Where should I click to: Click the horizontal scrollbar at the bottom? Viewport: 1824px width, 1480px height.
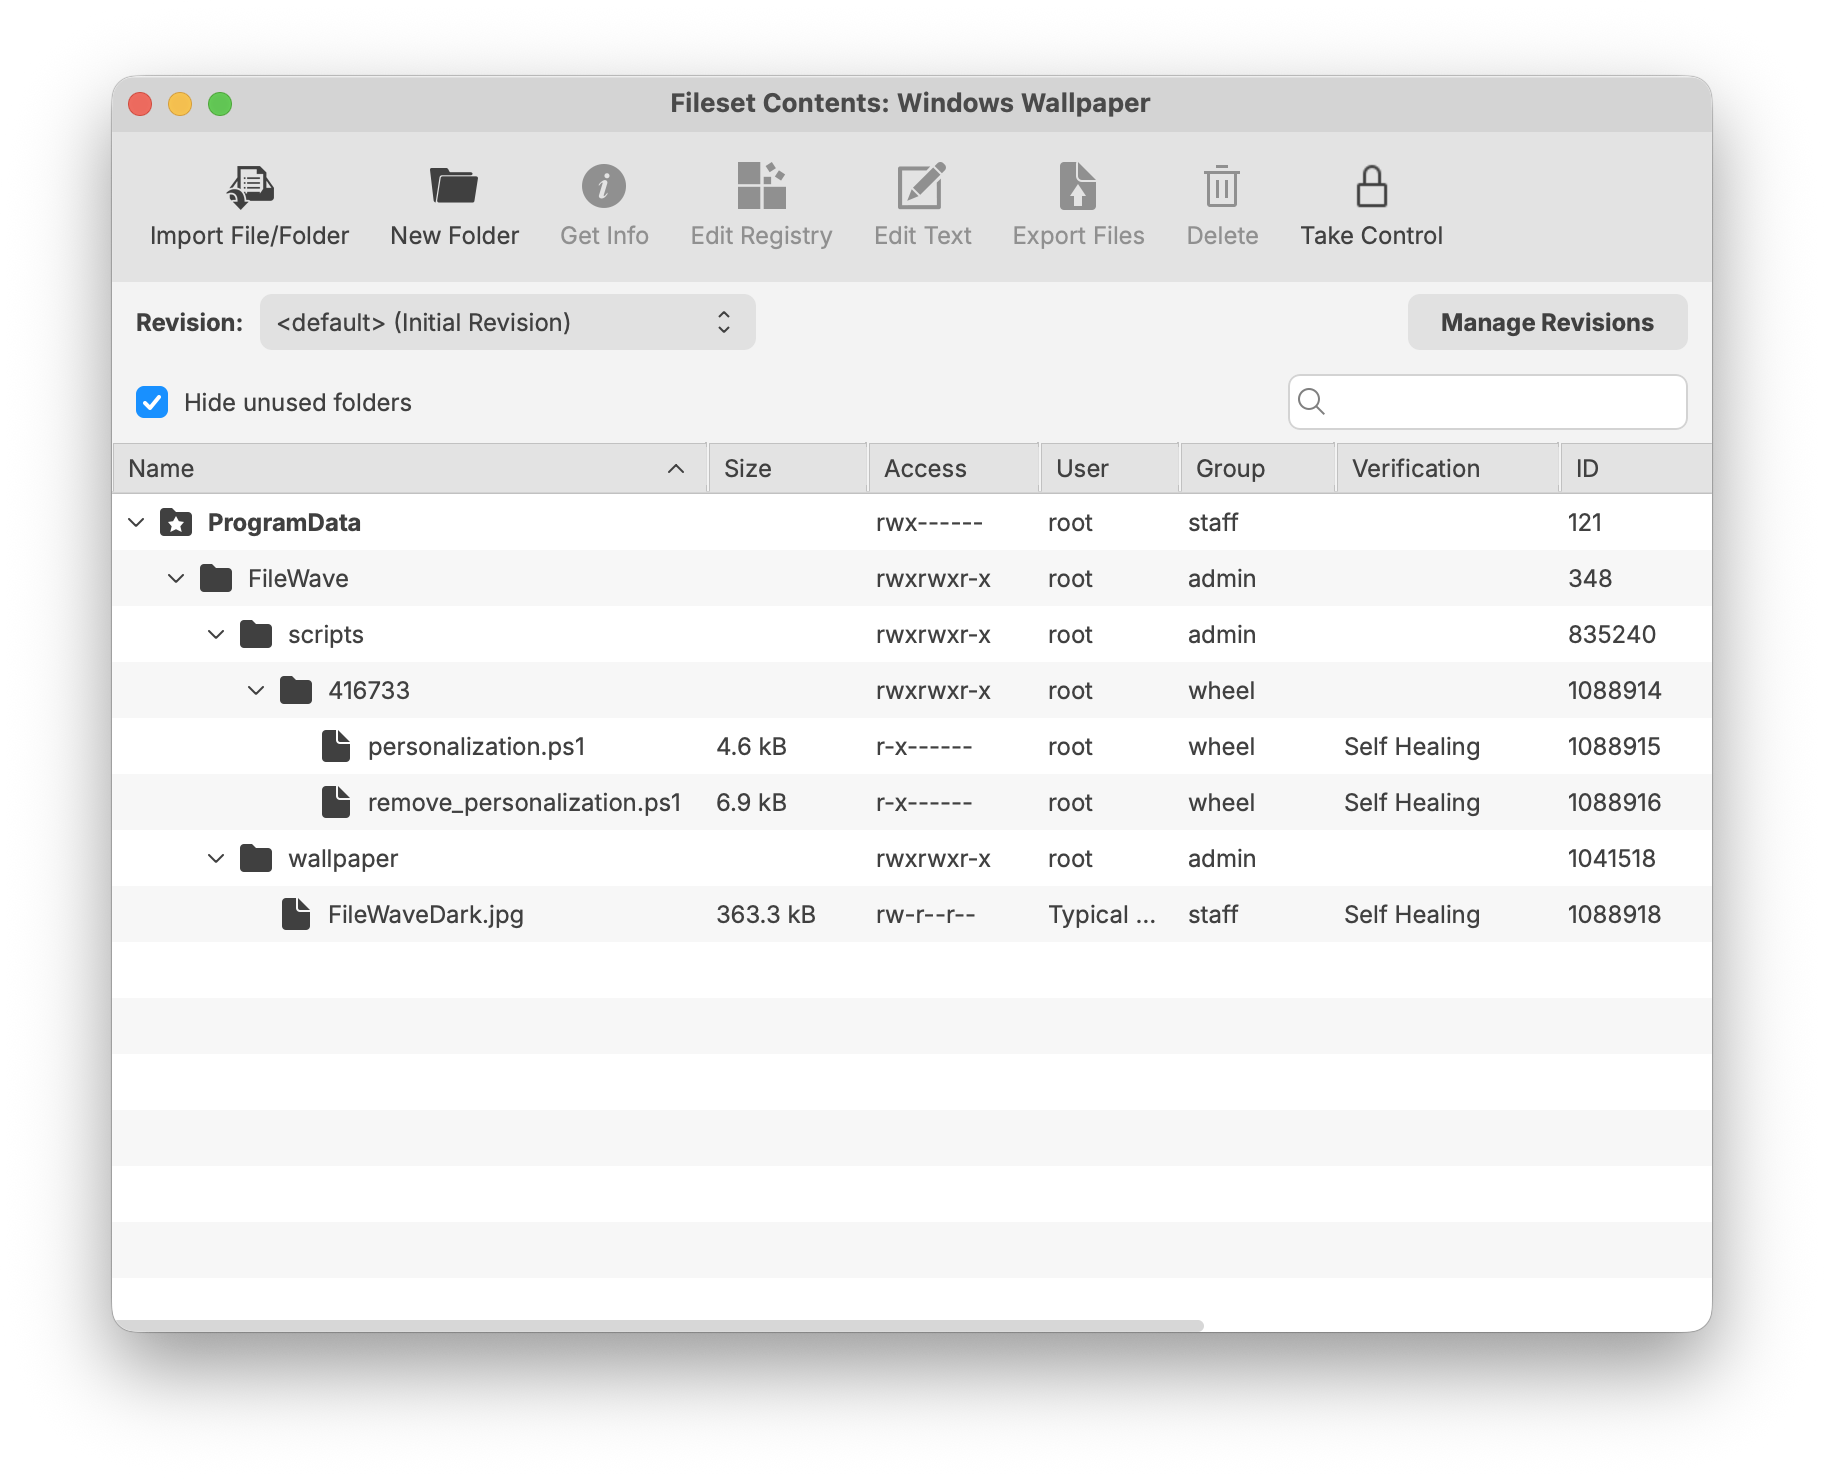(660, 1325)
